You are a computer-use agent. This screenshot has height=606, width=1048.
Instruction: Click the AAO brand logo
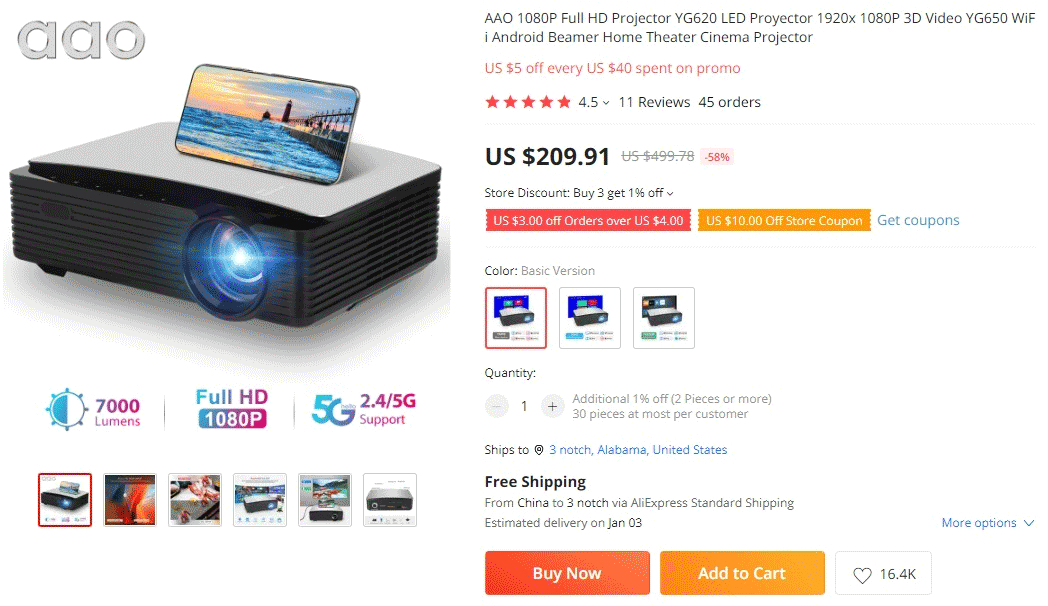tap(81, 39)
